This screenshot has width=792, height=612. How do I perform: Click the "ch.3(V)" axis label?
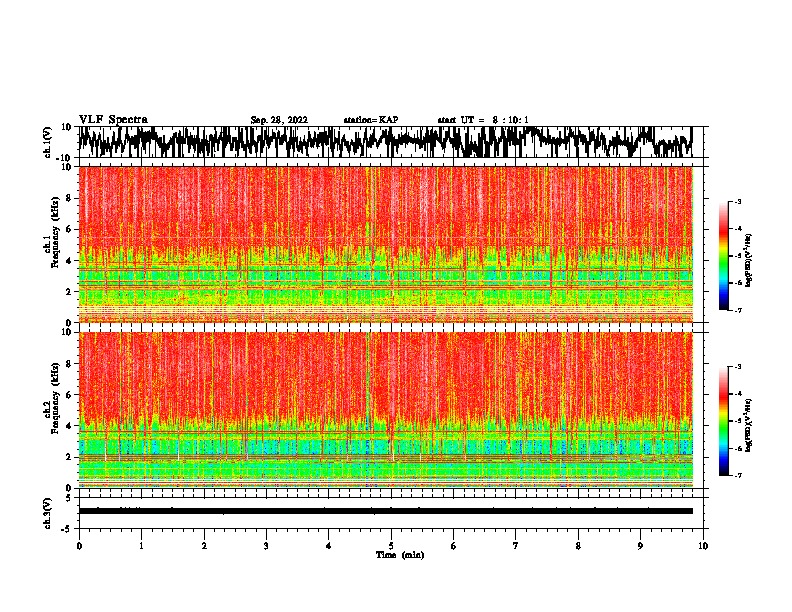48,514
